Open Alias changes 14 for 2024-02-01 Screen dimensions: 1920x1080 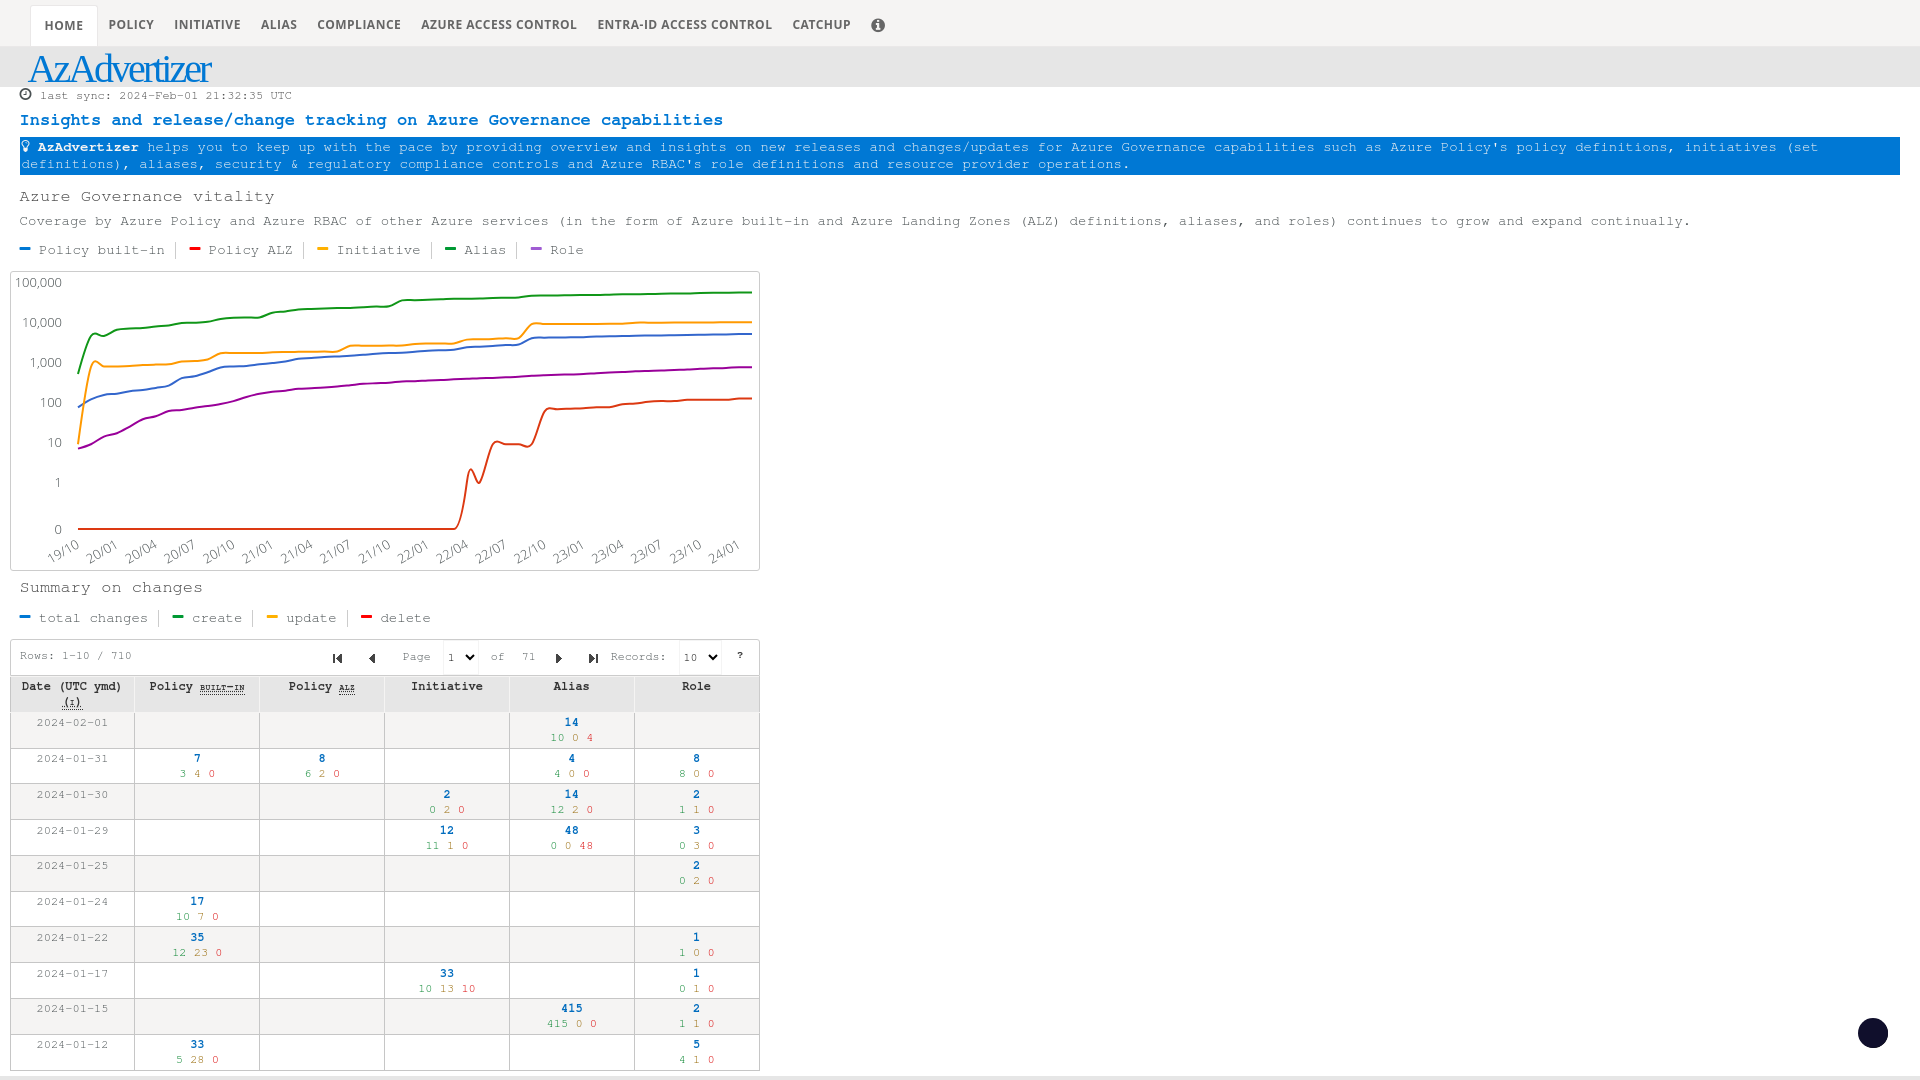pos(572,722)
